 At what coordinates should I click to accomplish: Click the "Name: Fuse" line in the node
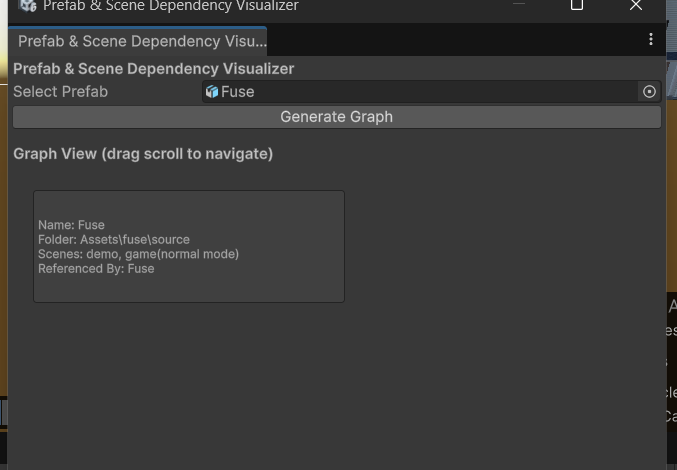71,225
